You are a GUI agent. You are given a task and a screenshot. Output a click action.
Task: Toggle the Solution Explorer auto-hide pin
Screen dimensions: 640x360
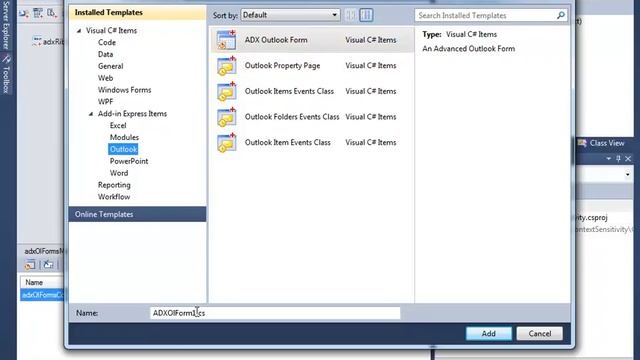618,159
